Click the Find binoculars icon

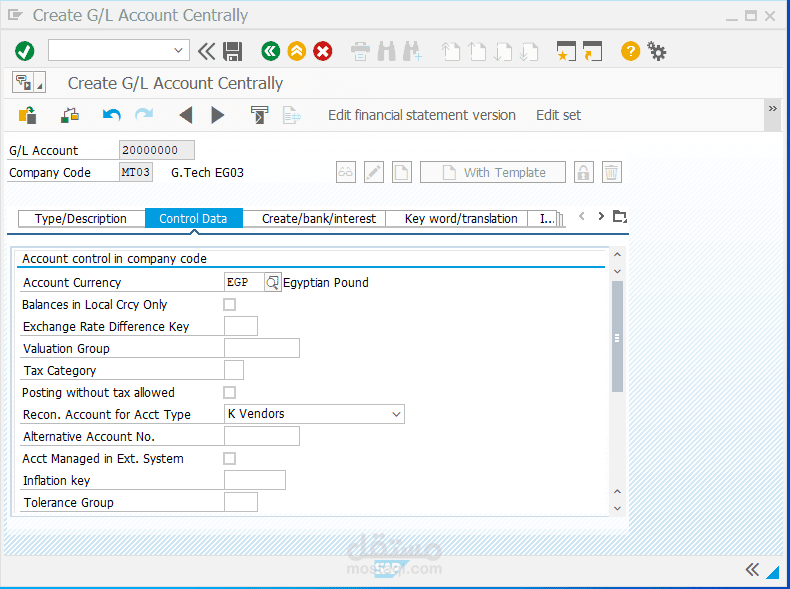tap(386, 51)
